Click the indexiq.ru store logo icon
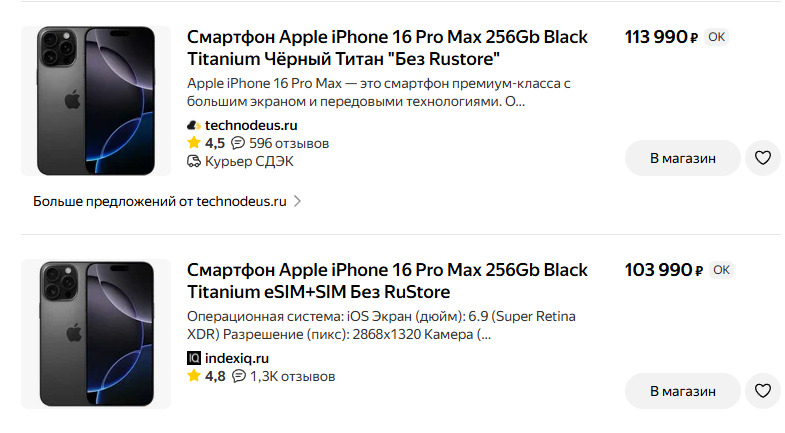 tap(194, 358)
